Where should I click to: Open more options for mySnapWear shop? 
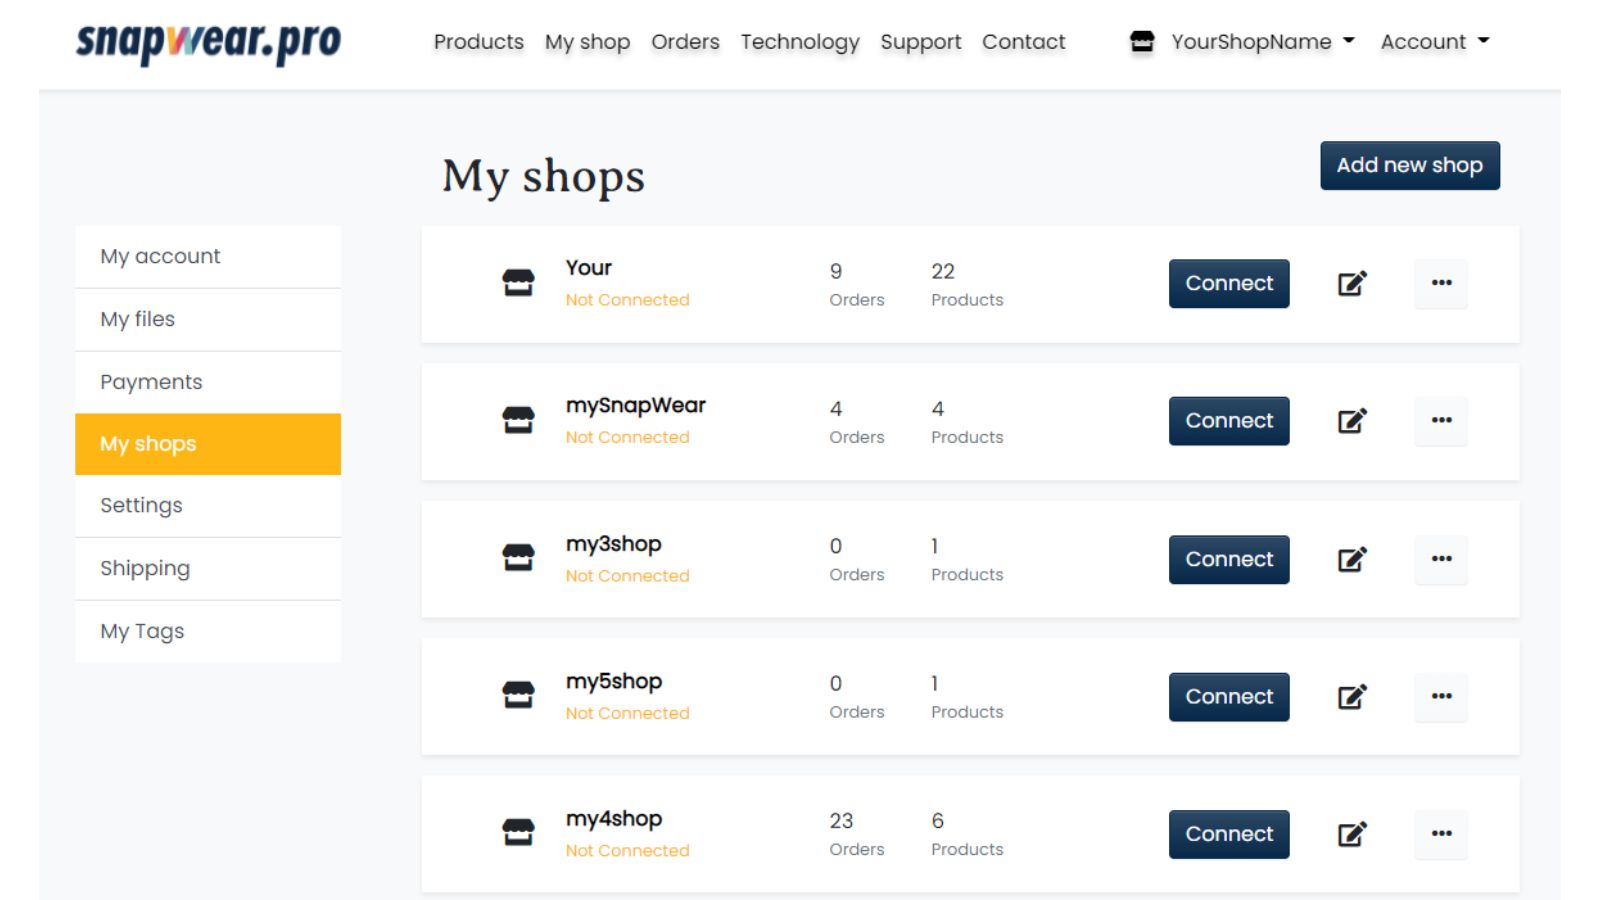tap(1441, 420)
